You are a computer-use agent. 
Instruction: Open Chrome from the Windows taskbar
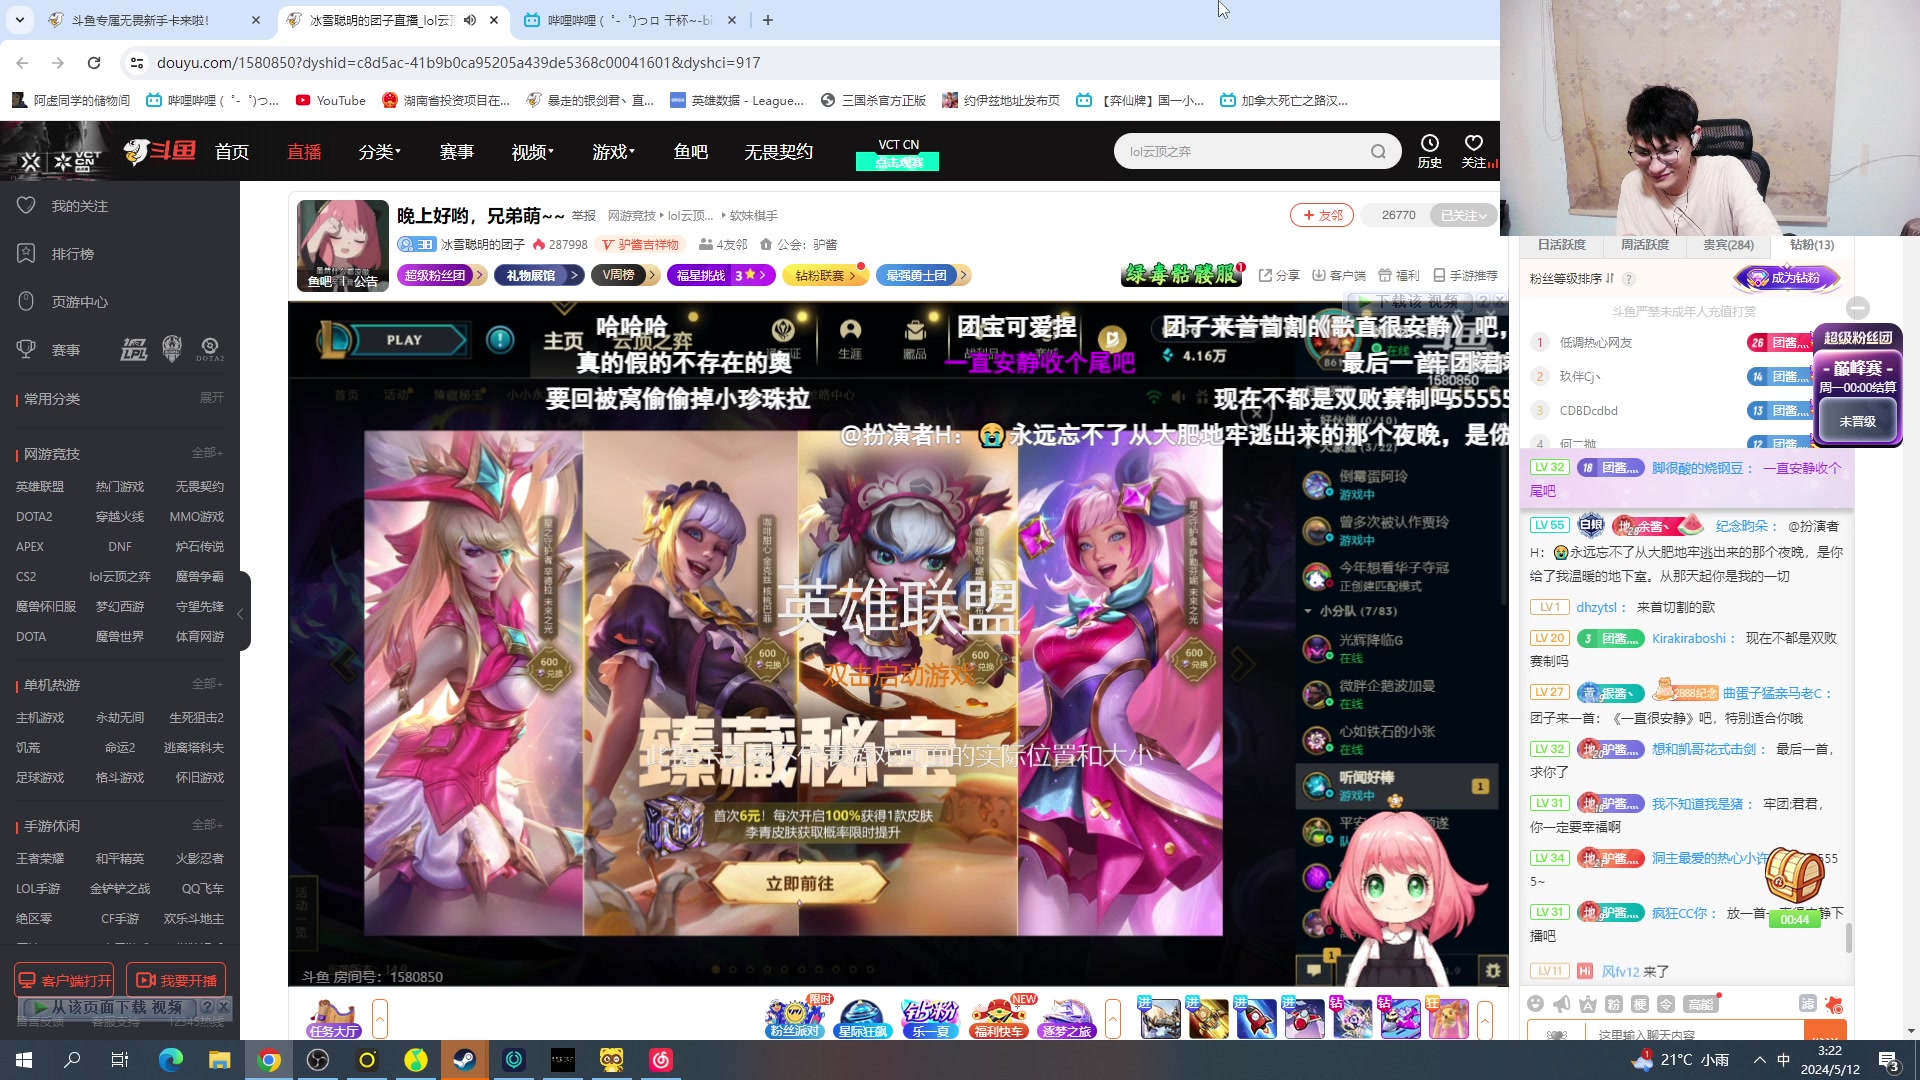pos(269,1060)
